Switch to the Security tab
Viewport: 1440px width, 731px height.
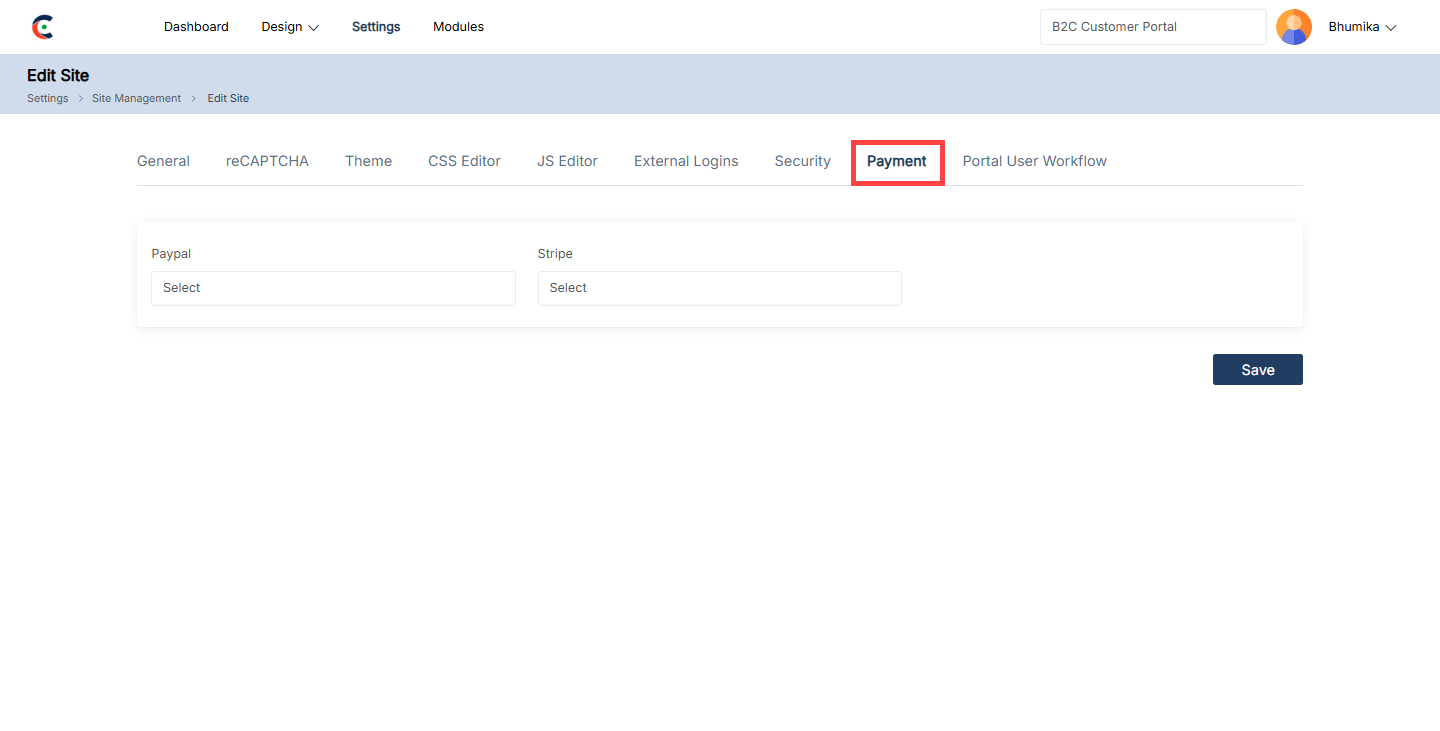(802, 161)
